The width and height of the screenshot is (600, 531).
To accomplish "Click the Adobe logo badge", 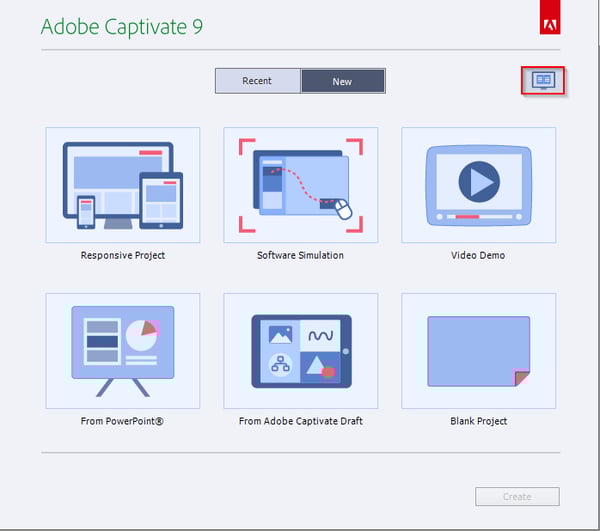I will pyautogui.click(x=550, y=17).
